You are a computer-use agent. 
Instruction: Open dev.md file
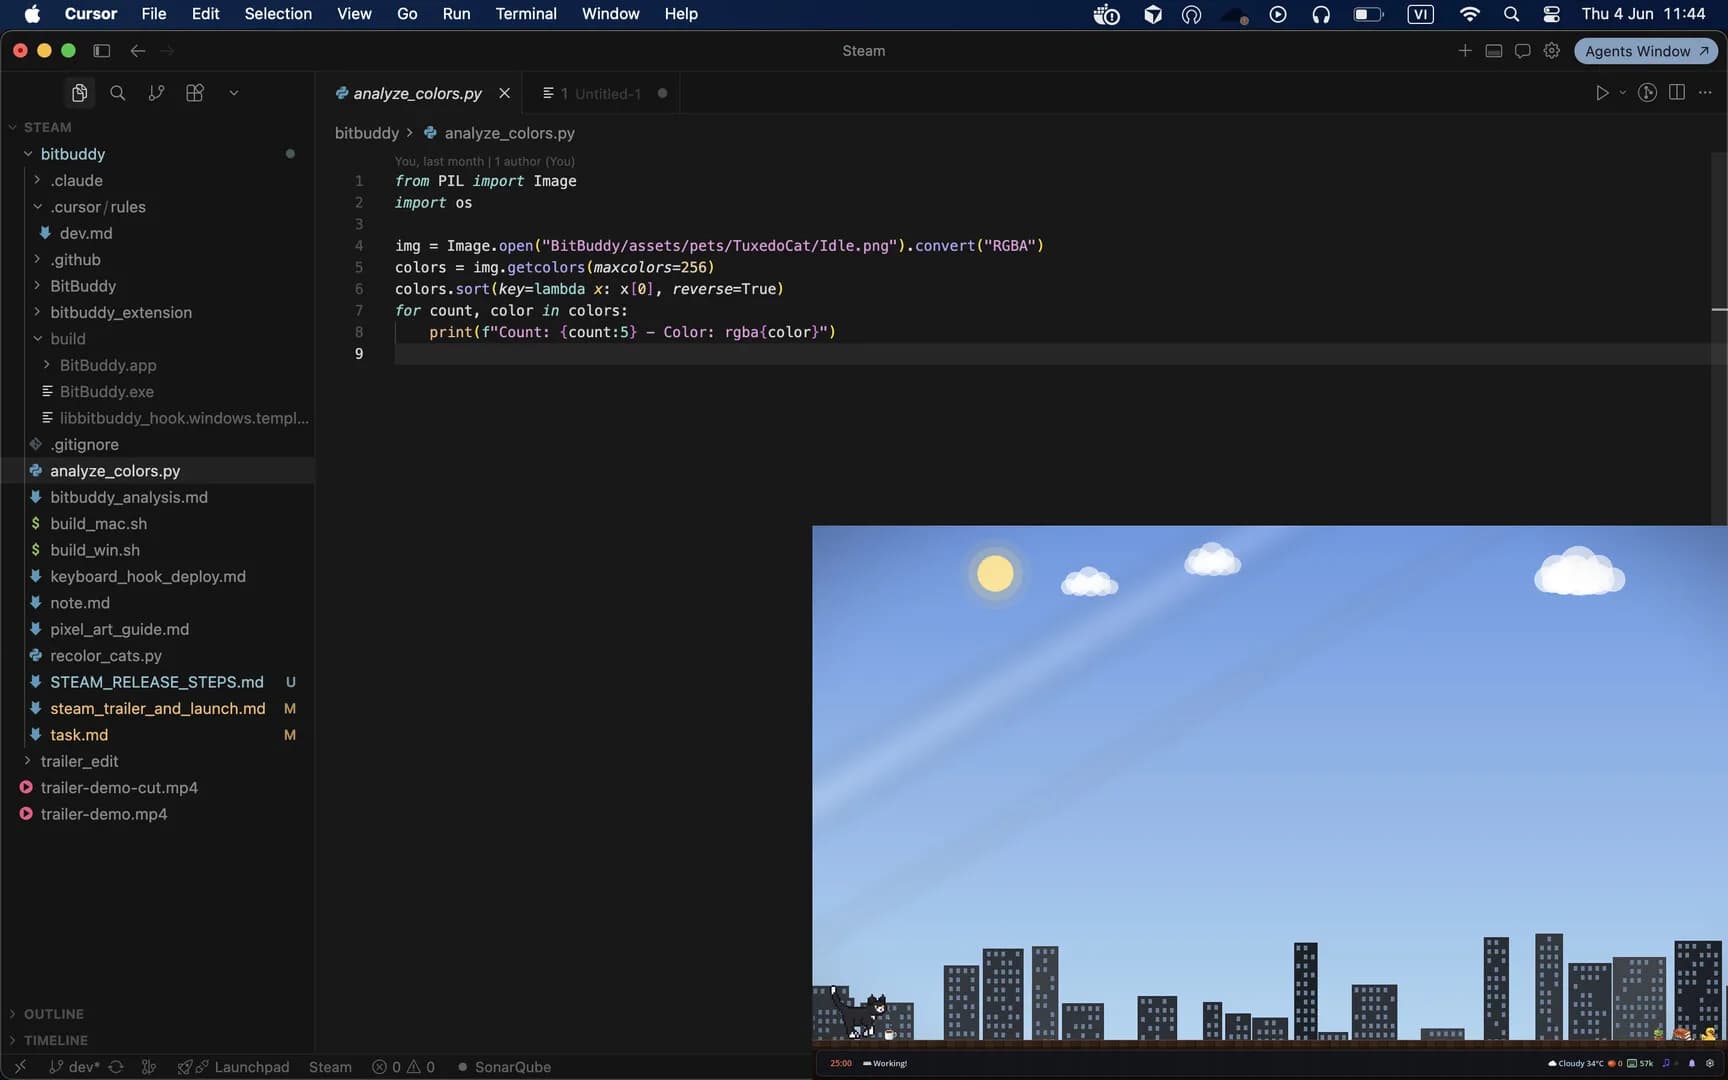pyautogui.click(x=158, y=233)
